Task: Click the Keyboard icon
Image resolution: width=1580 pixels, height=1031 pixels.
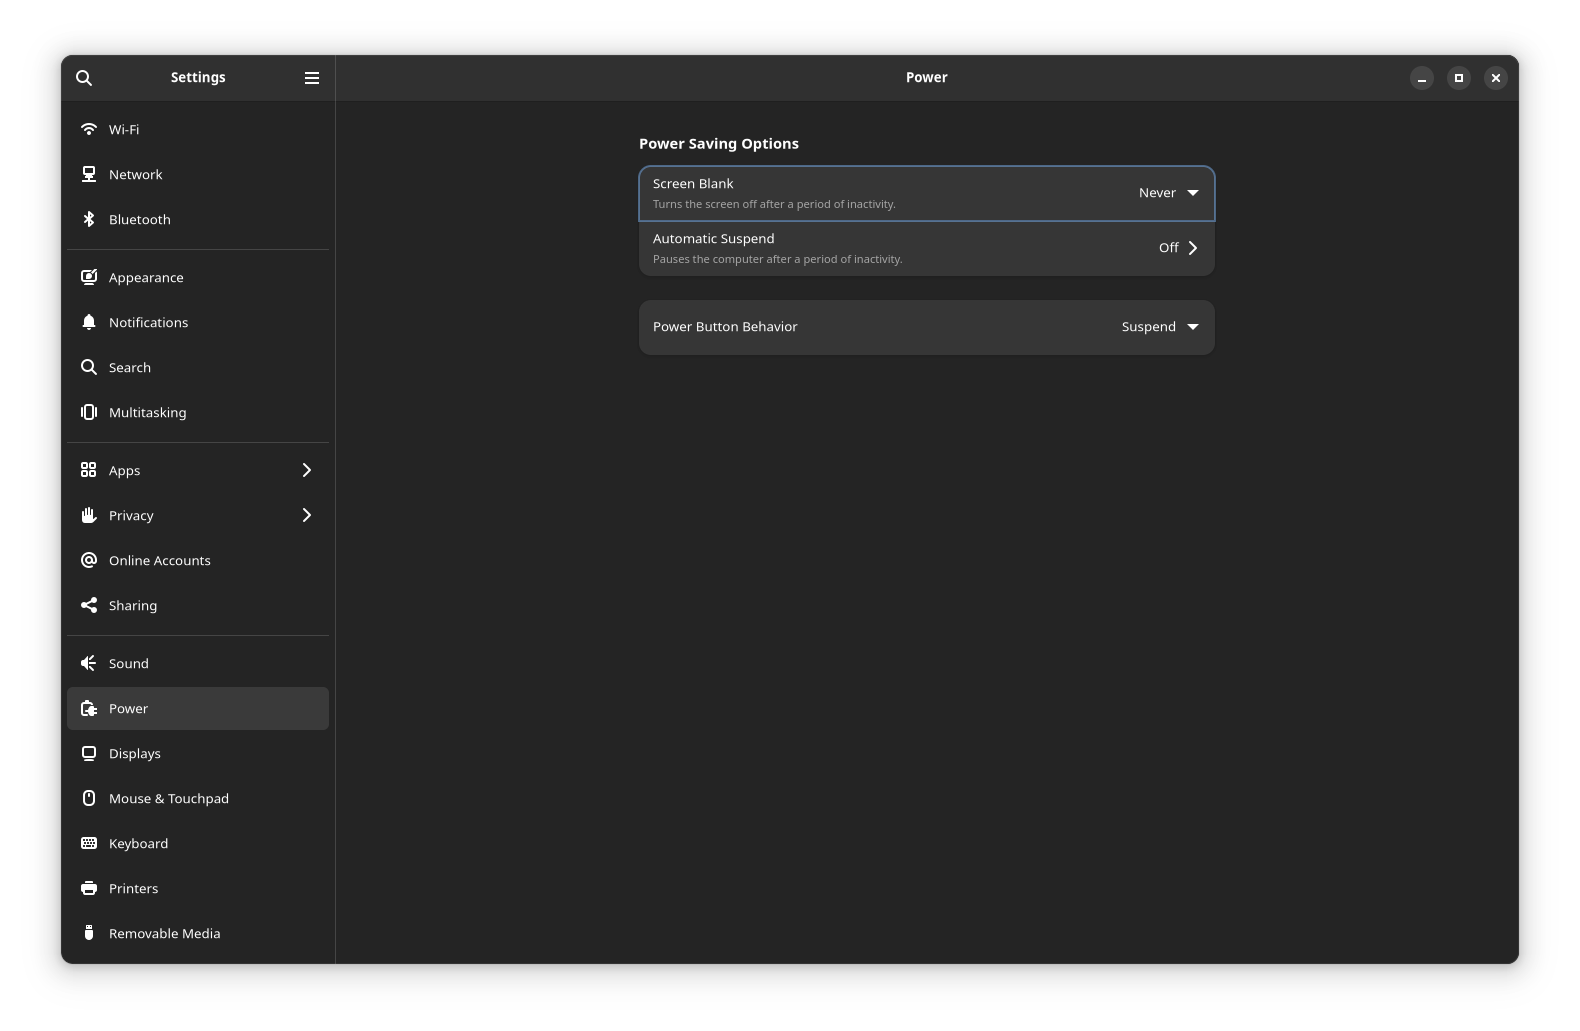Action: pyautogui.click(x=89, y=843)
